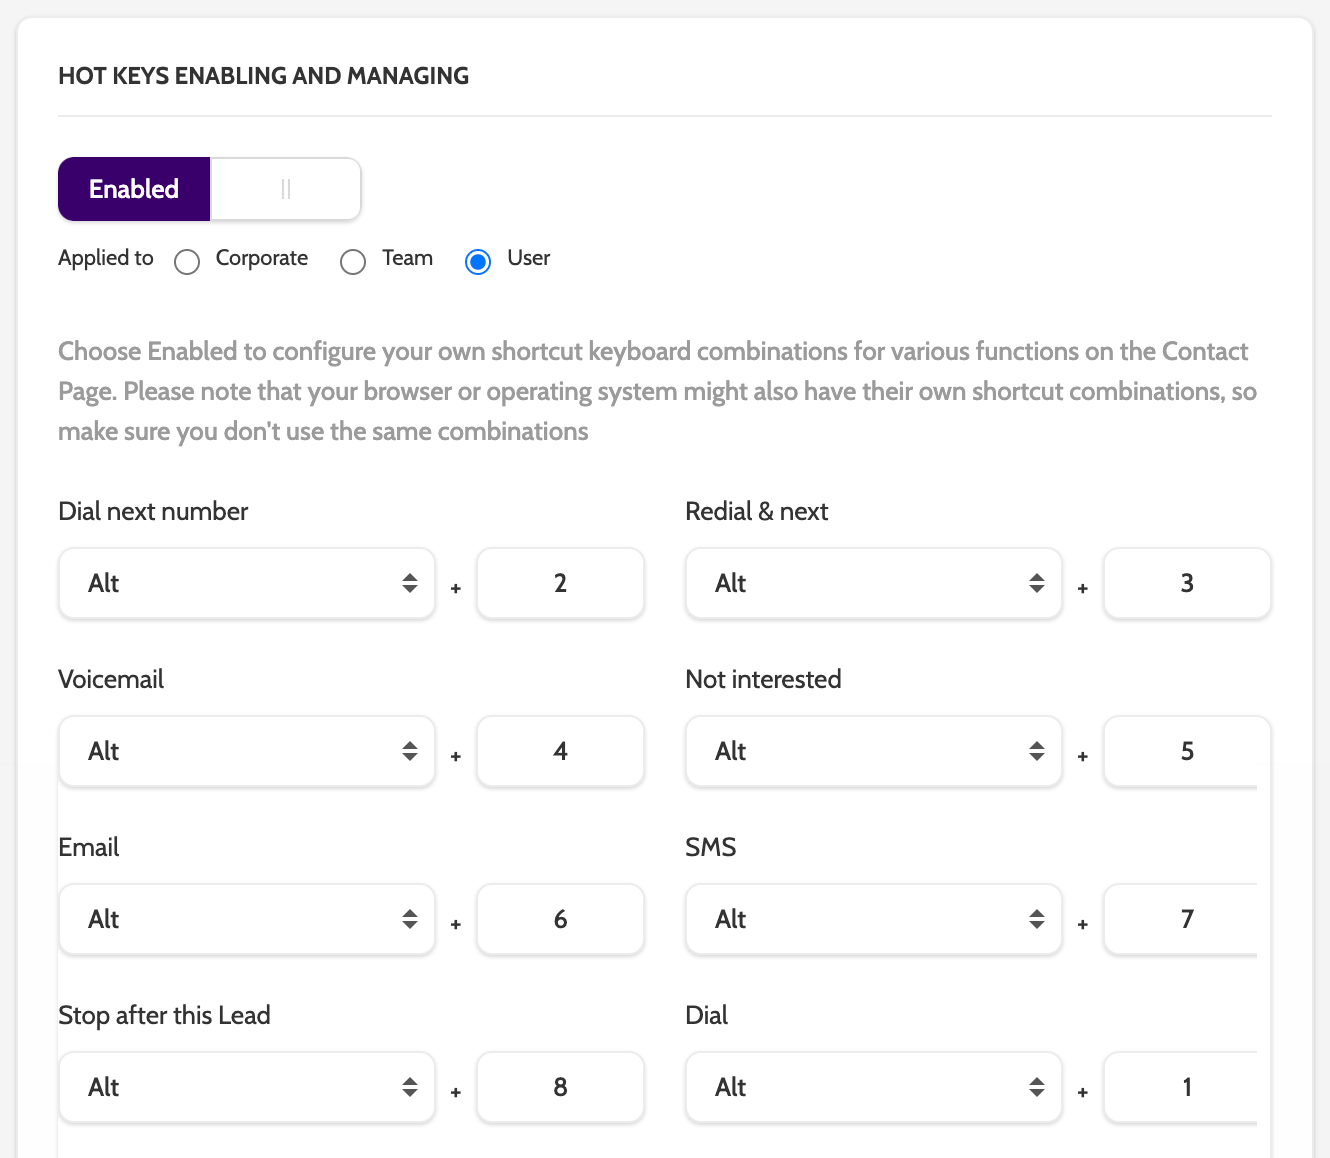This screenshot has height=1158, width=1330.
Task: Open Redial & next modifier dropdown
Action: point(873,583)
